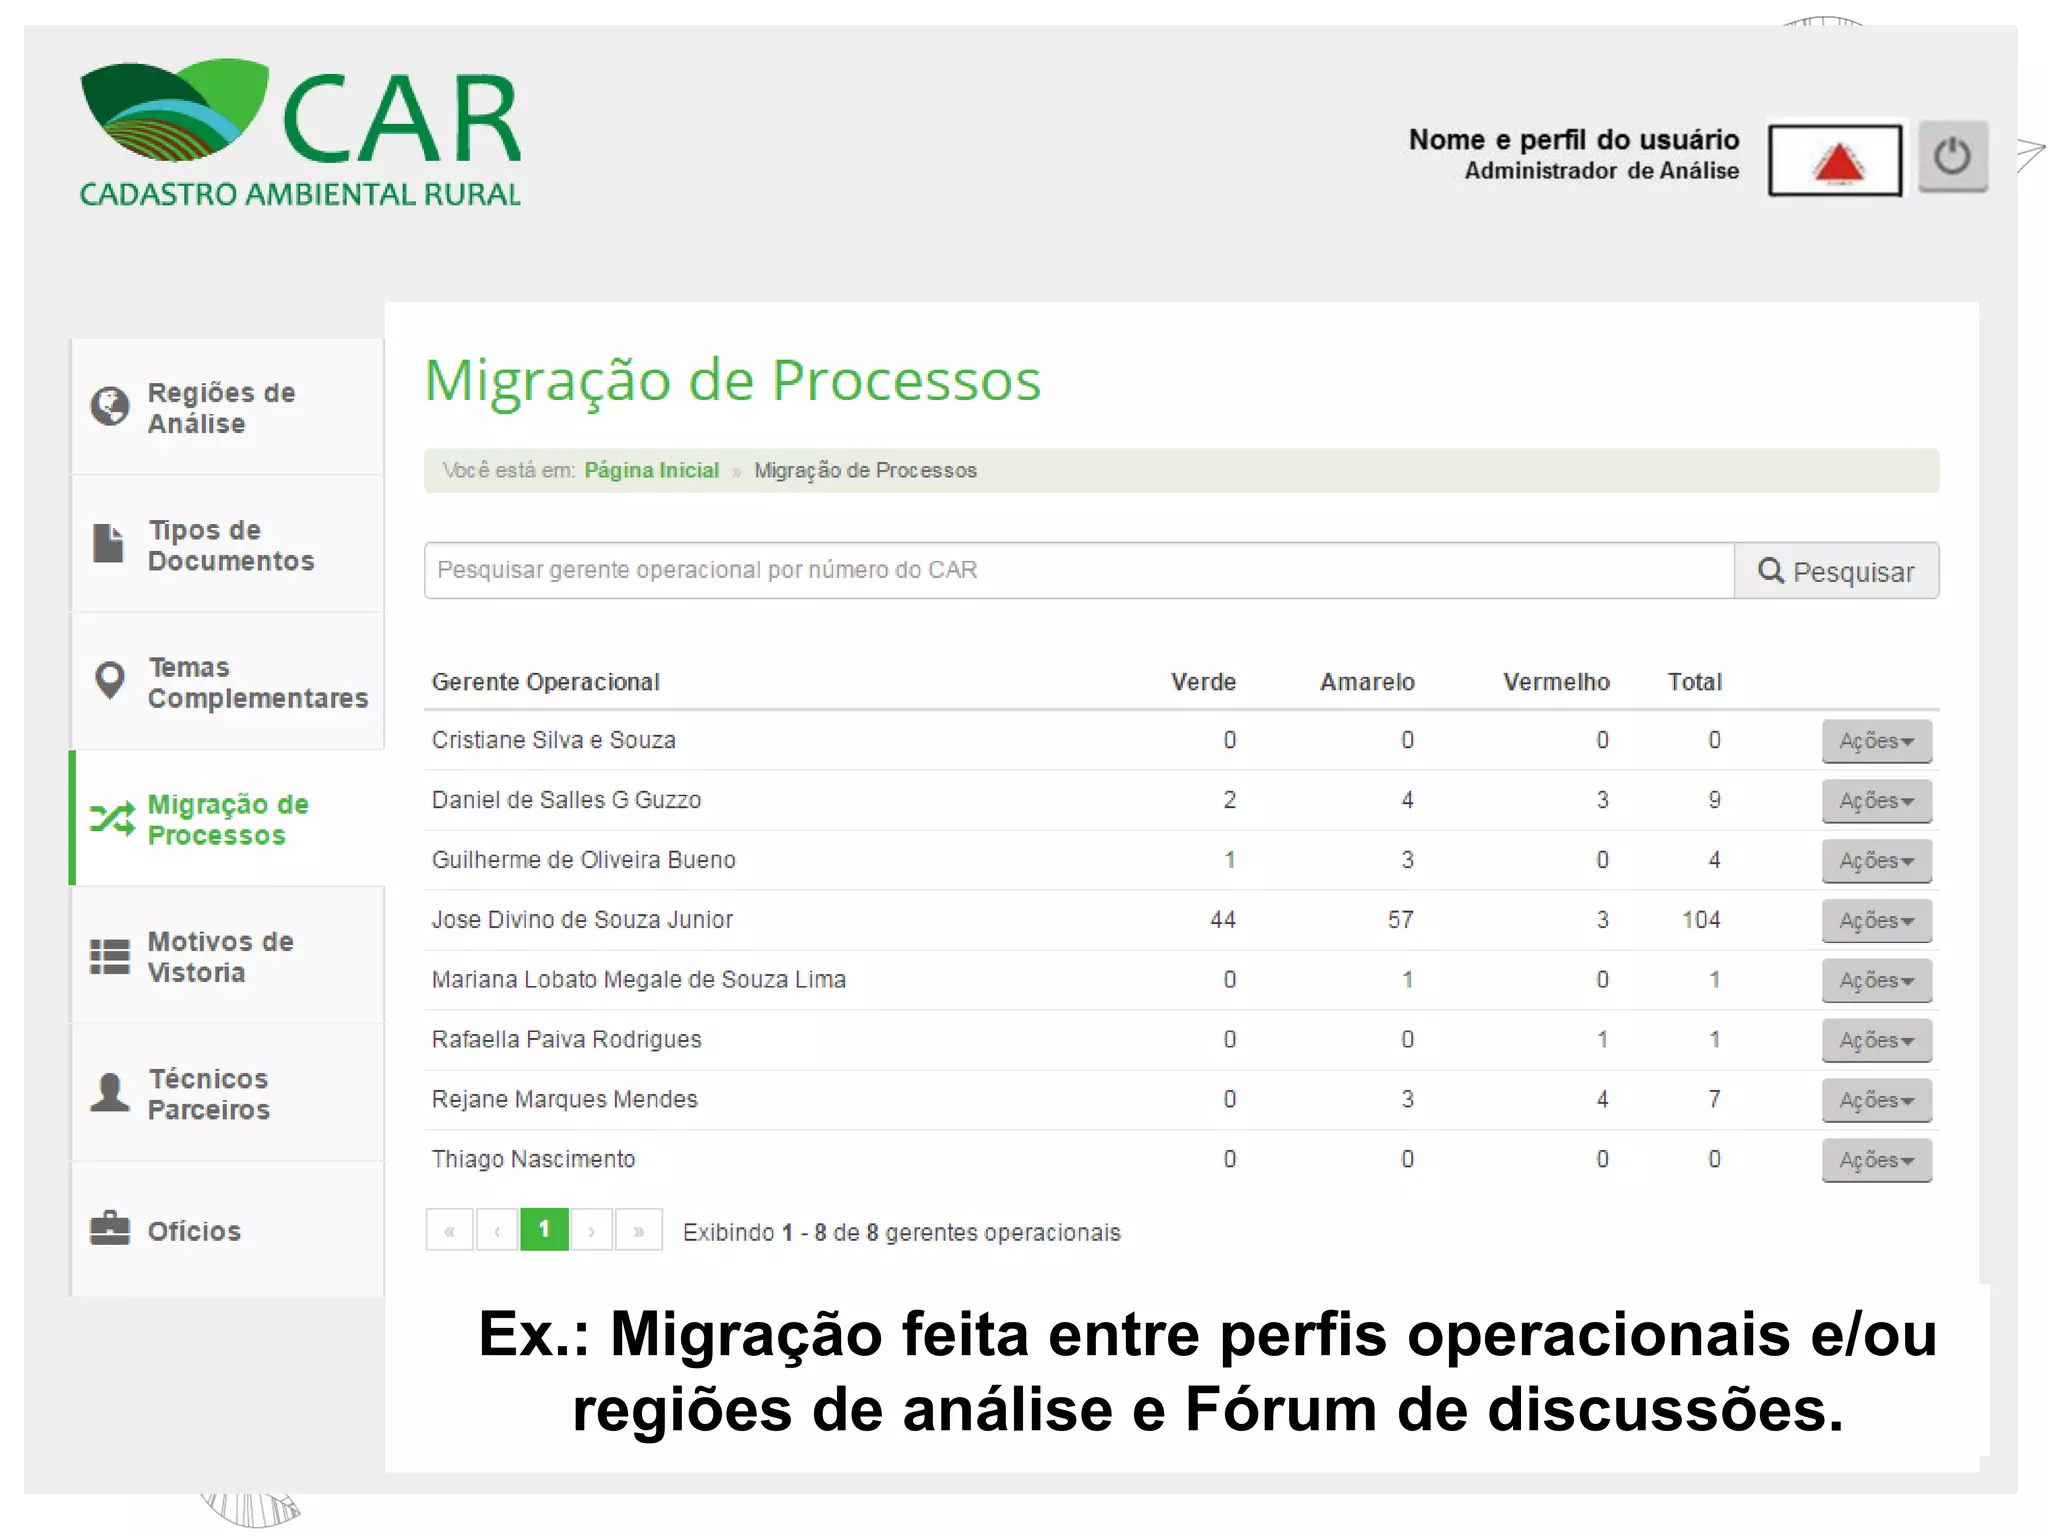
Task: Select the name Daniel de Salles G Guzzo
Action: (567, 800)
